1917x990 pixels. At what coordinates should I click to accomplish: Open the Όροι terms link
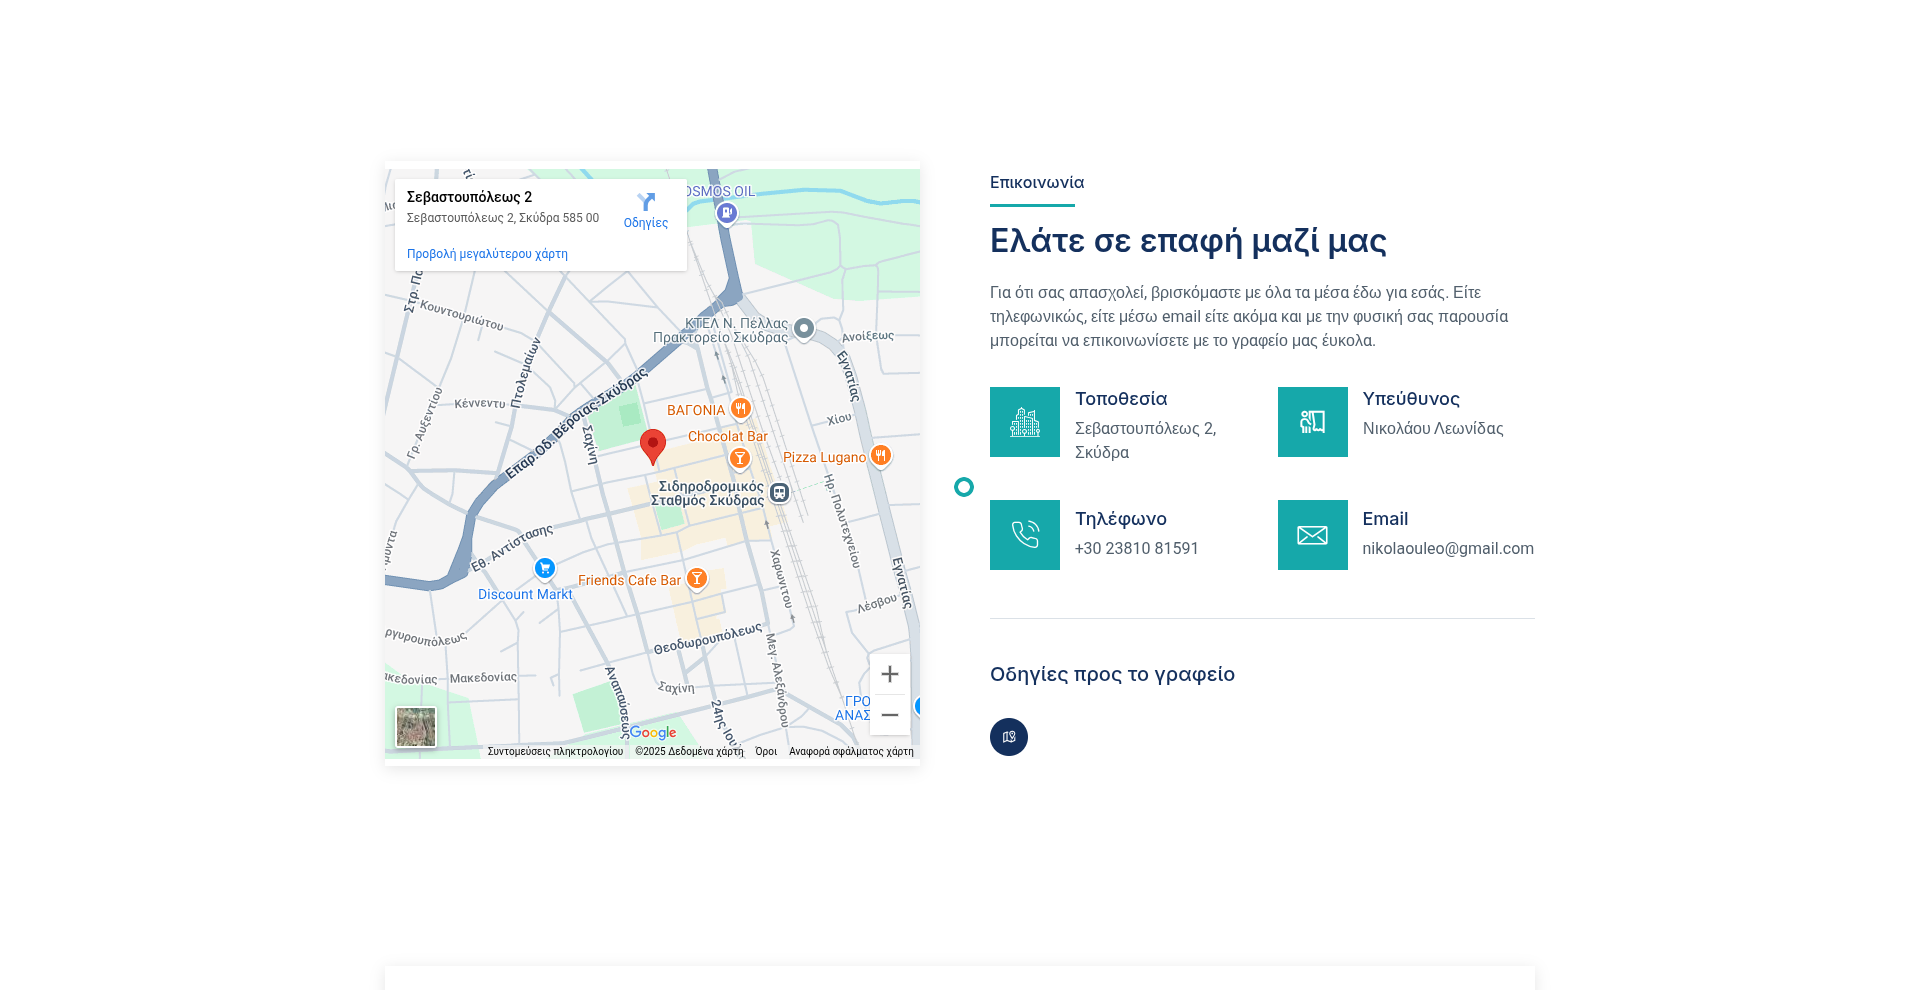(766, 752)
